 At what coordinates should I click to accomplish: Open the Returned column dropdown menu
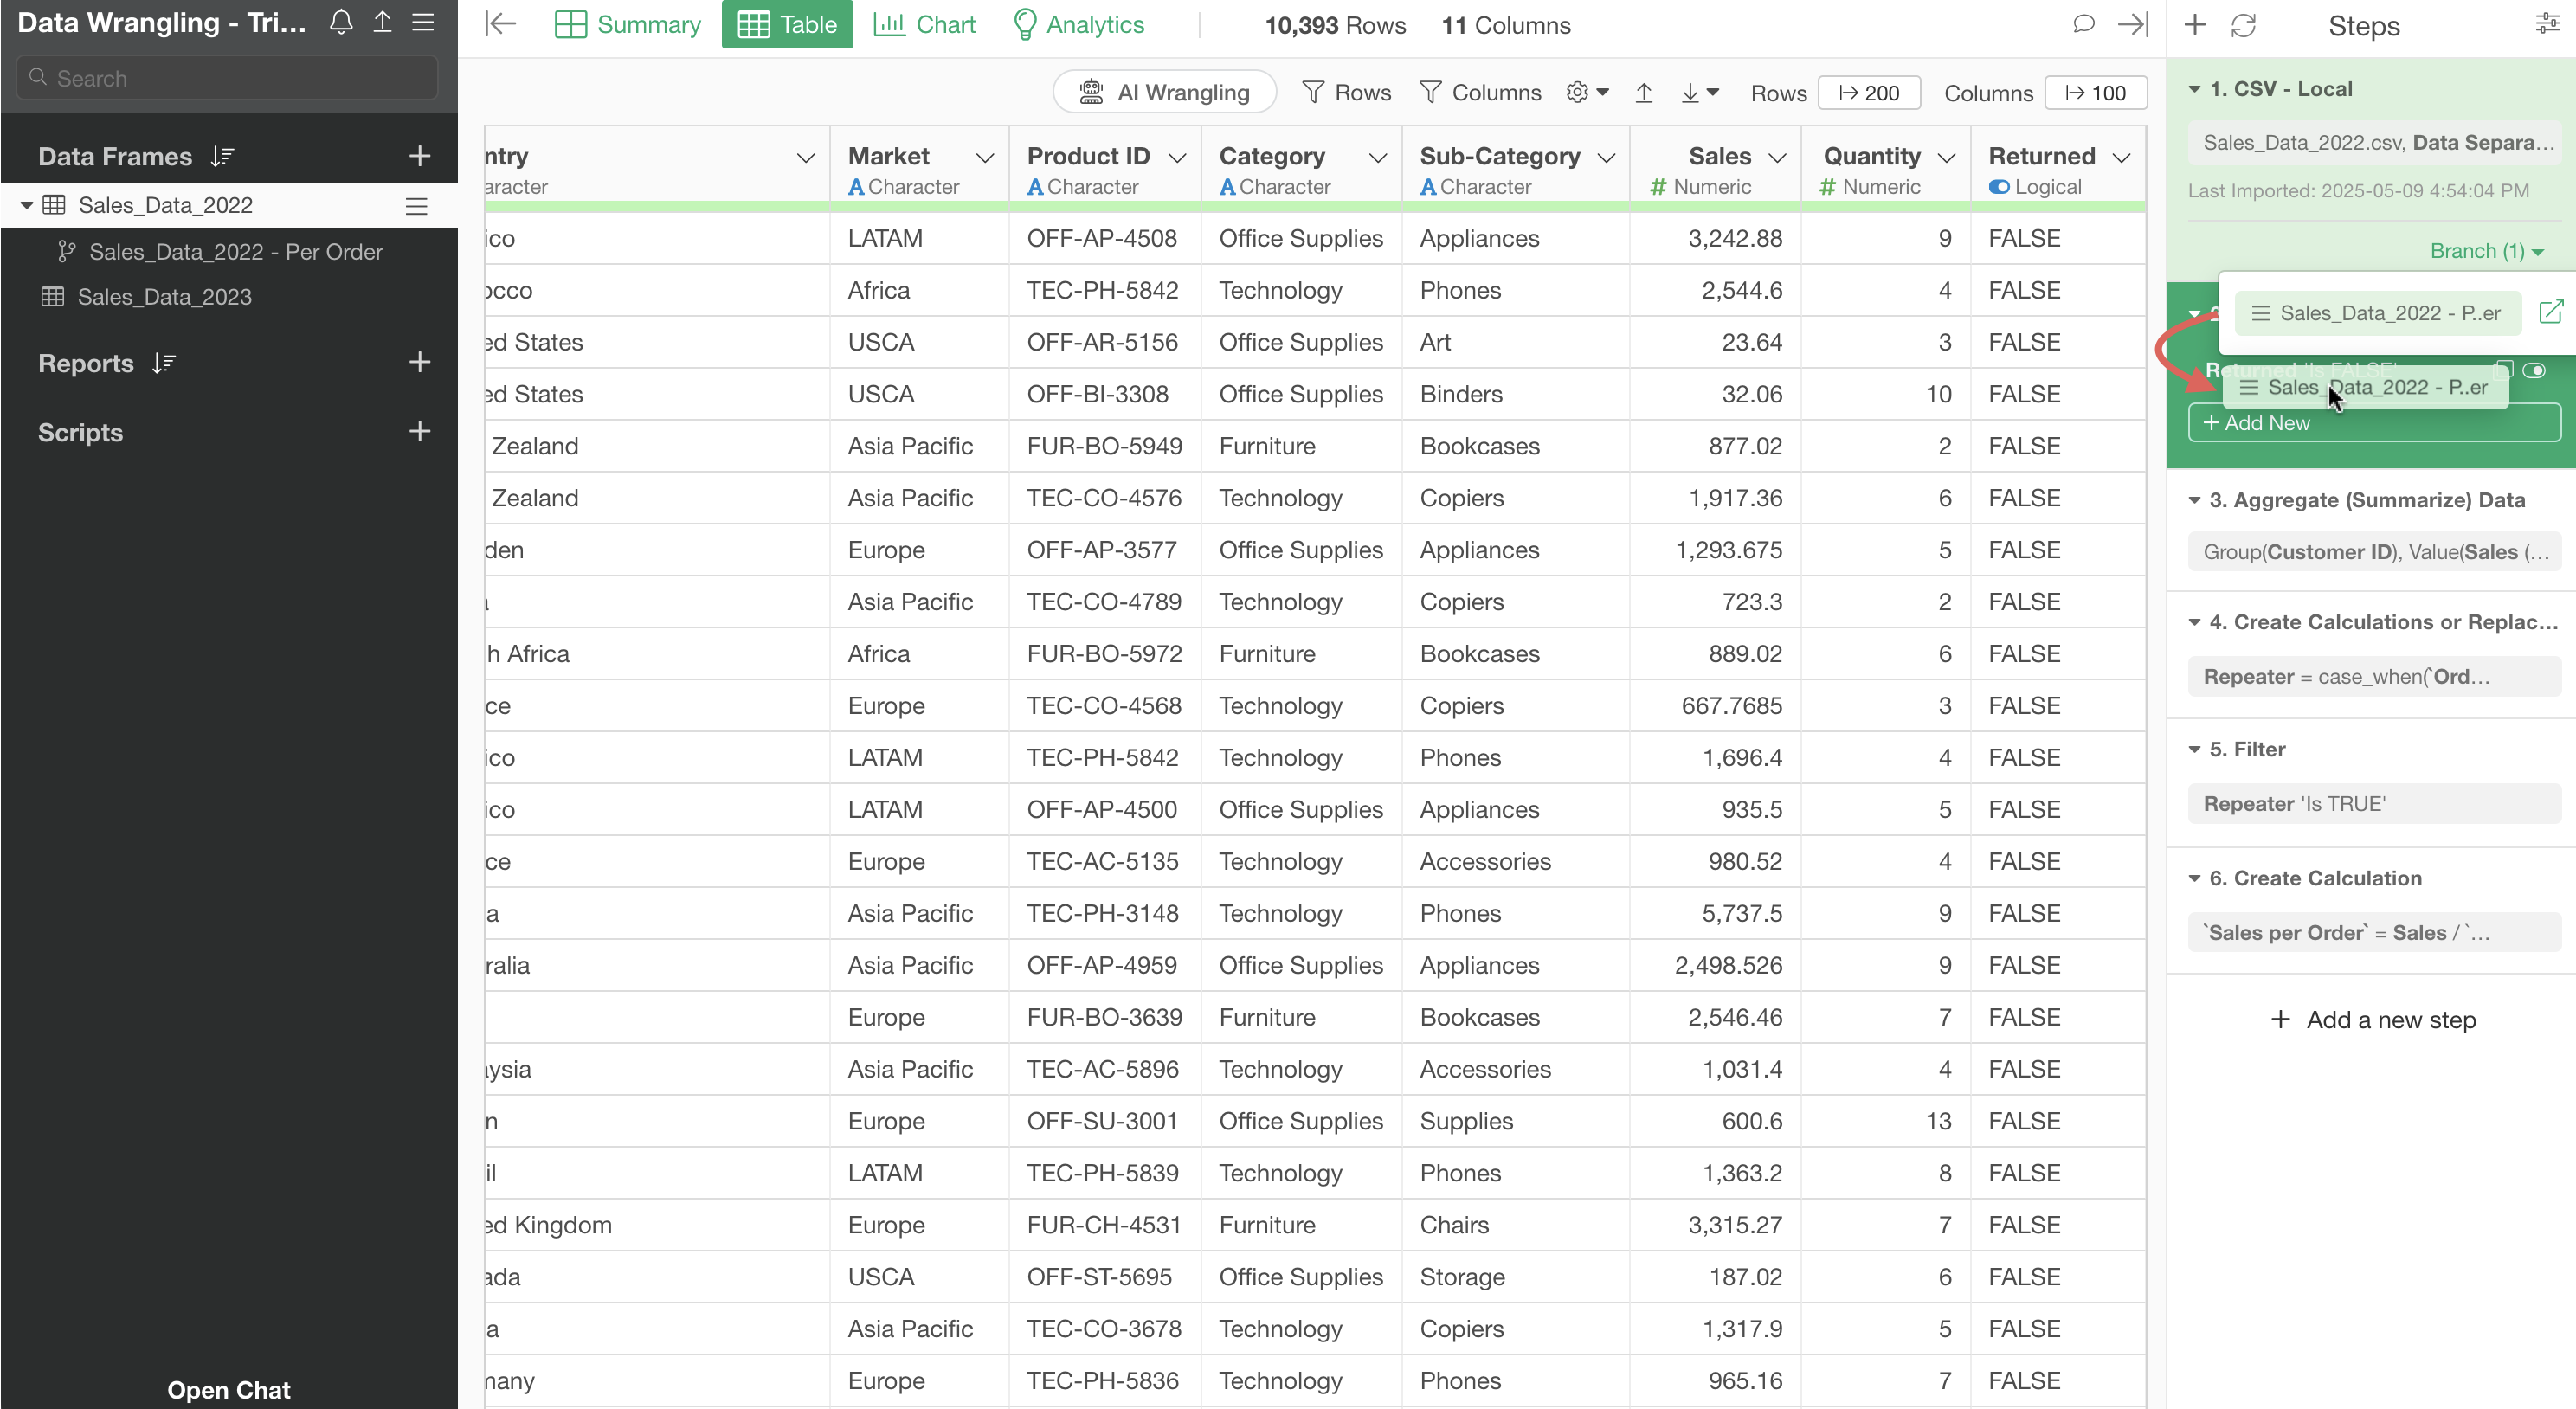(x=2121, y=157)
